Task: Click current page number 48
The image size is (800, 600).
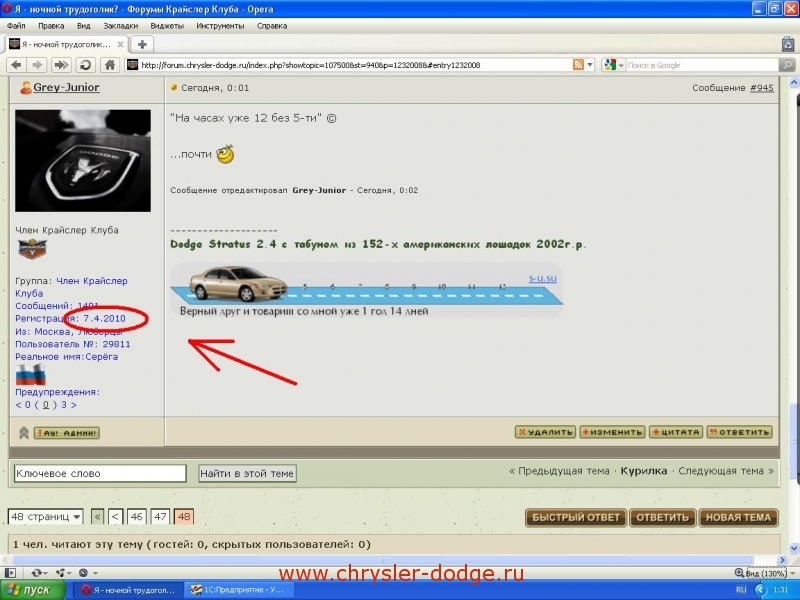Action: pos(184,517)
